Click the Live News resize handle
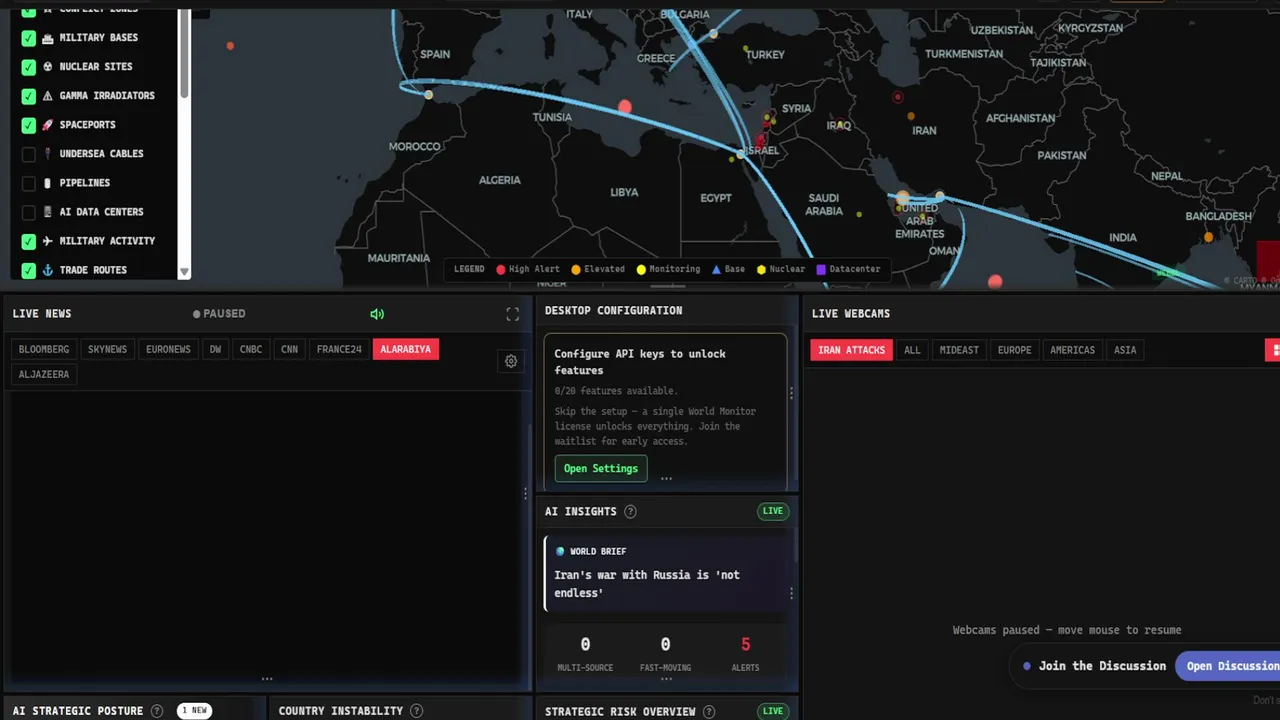The width and height of the screenshot is (1280, 720). (267, 679)
